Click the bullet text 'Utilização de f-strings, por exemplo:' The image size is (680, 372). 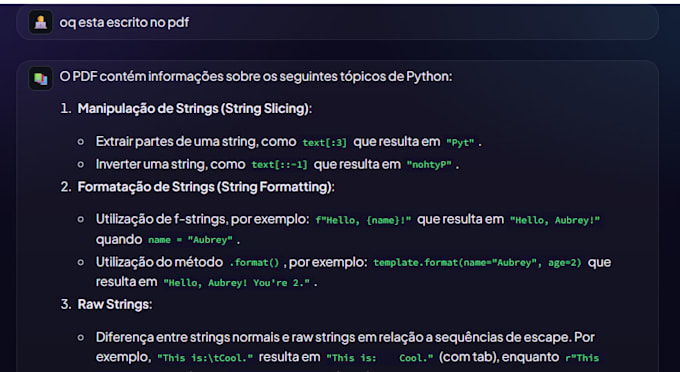[203, 219]
